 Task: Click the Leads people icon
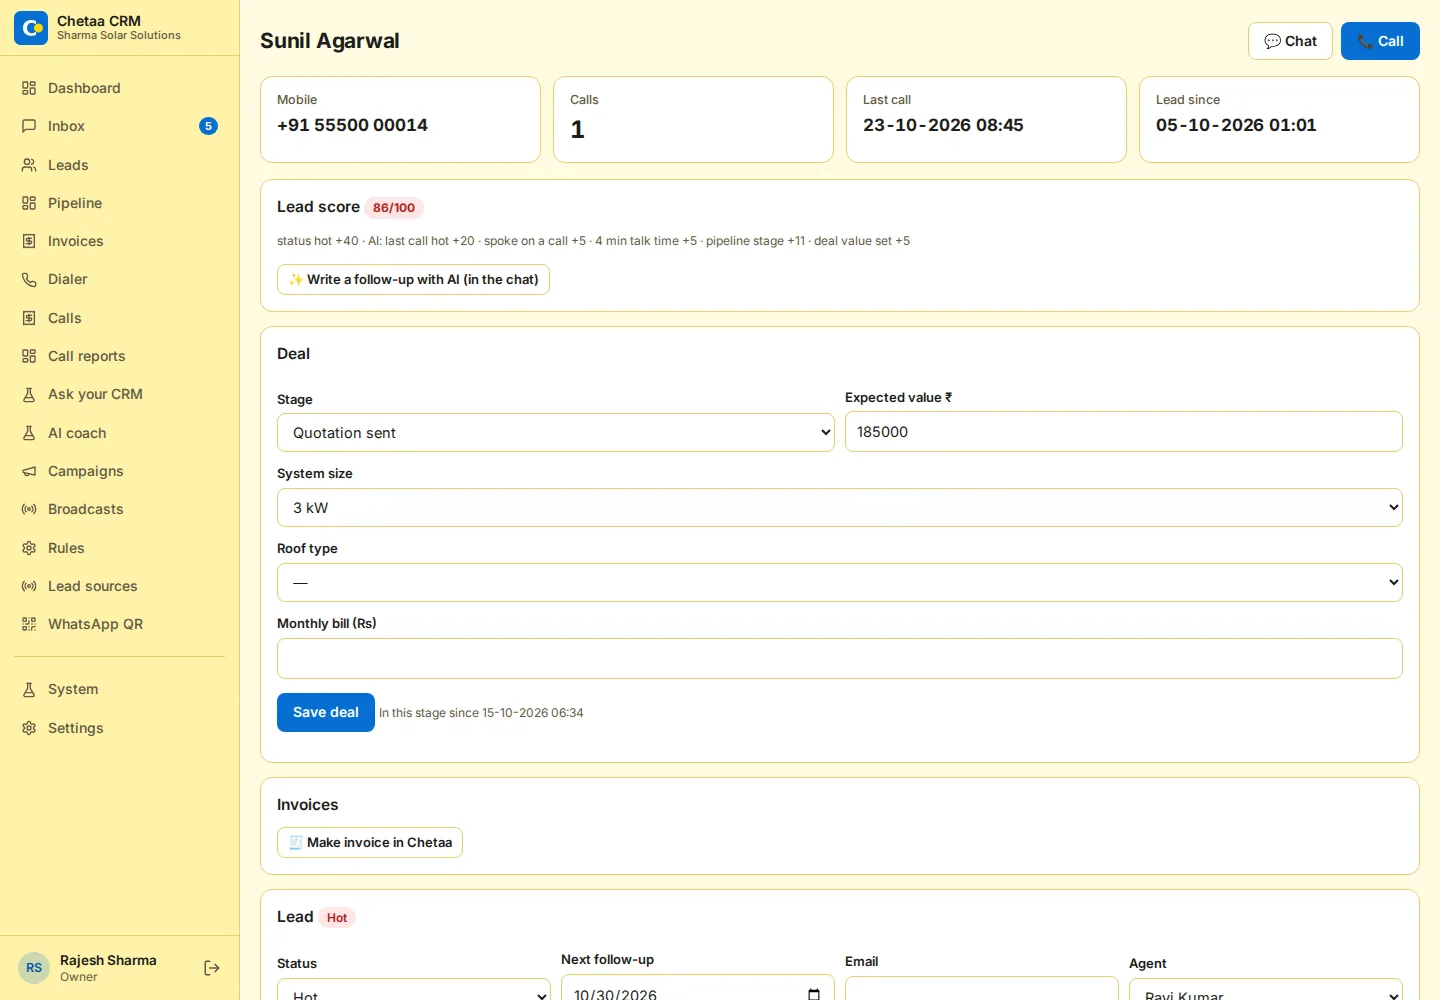click(x=29, y=165)
